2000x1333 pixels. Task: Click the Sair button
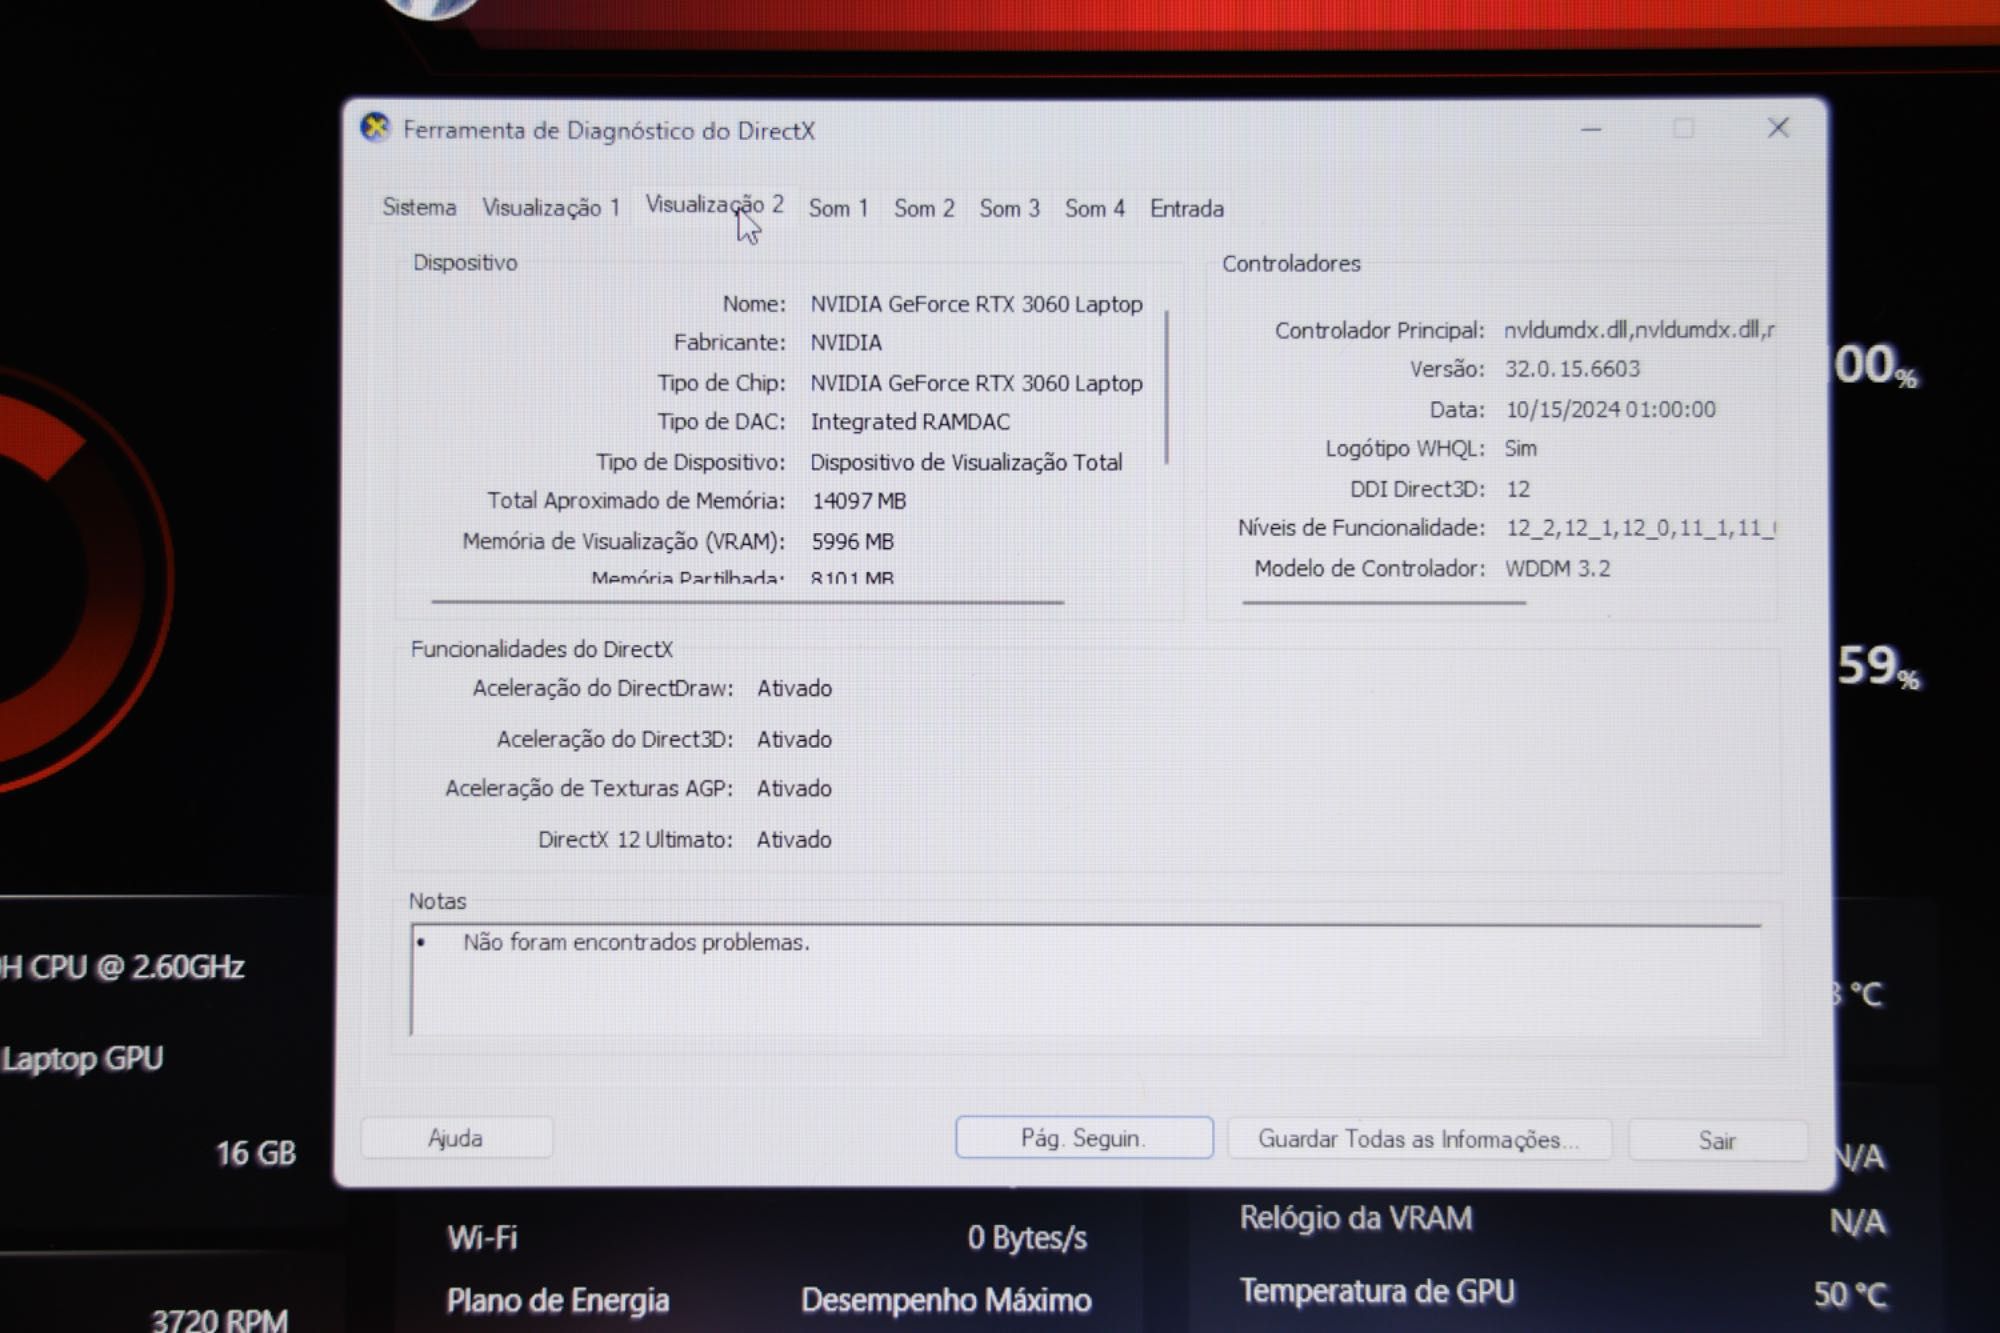(1717, 1140)
